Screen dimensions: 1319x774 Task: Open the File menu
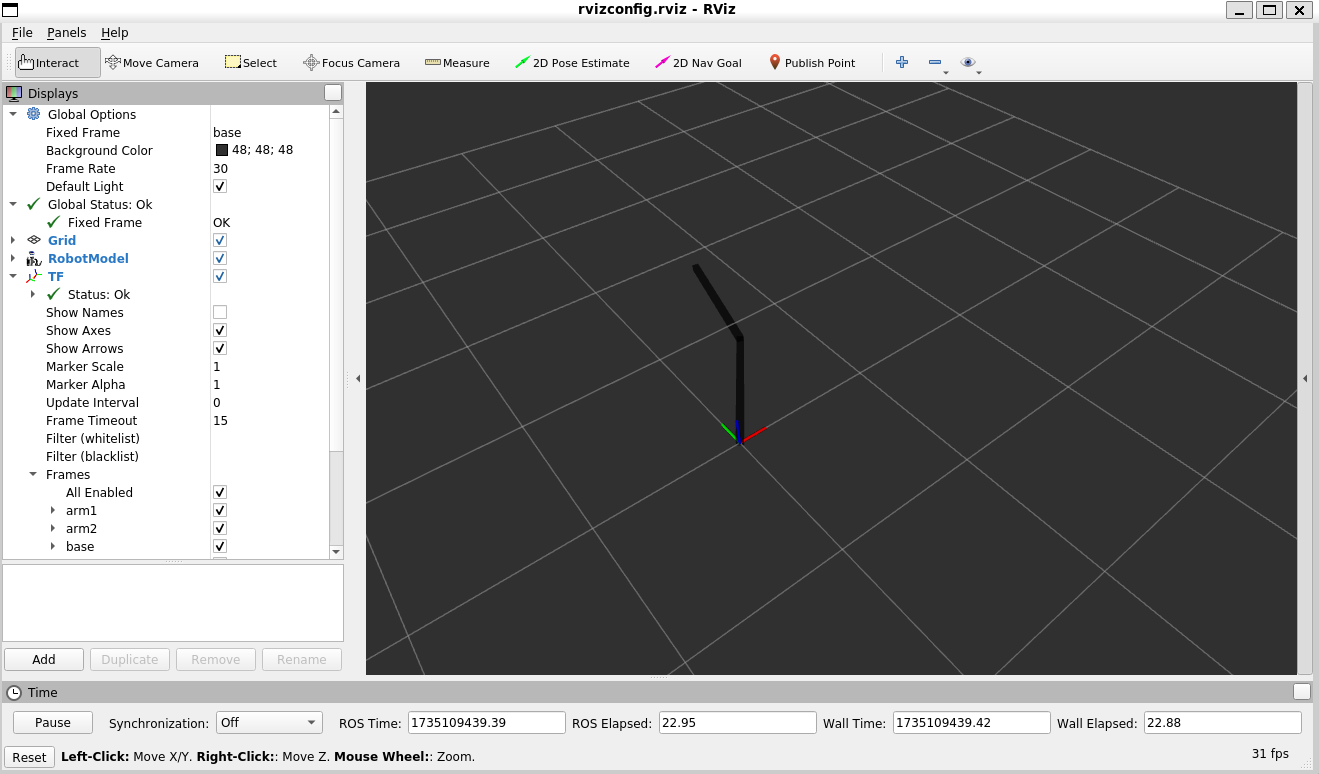coord(22,32)
